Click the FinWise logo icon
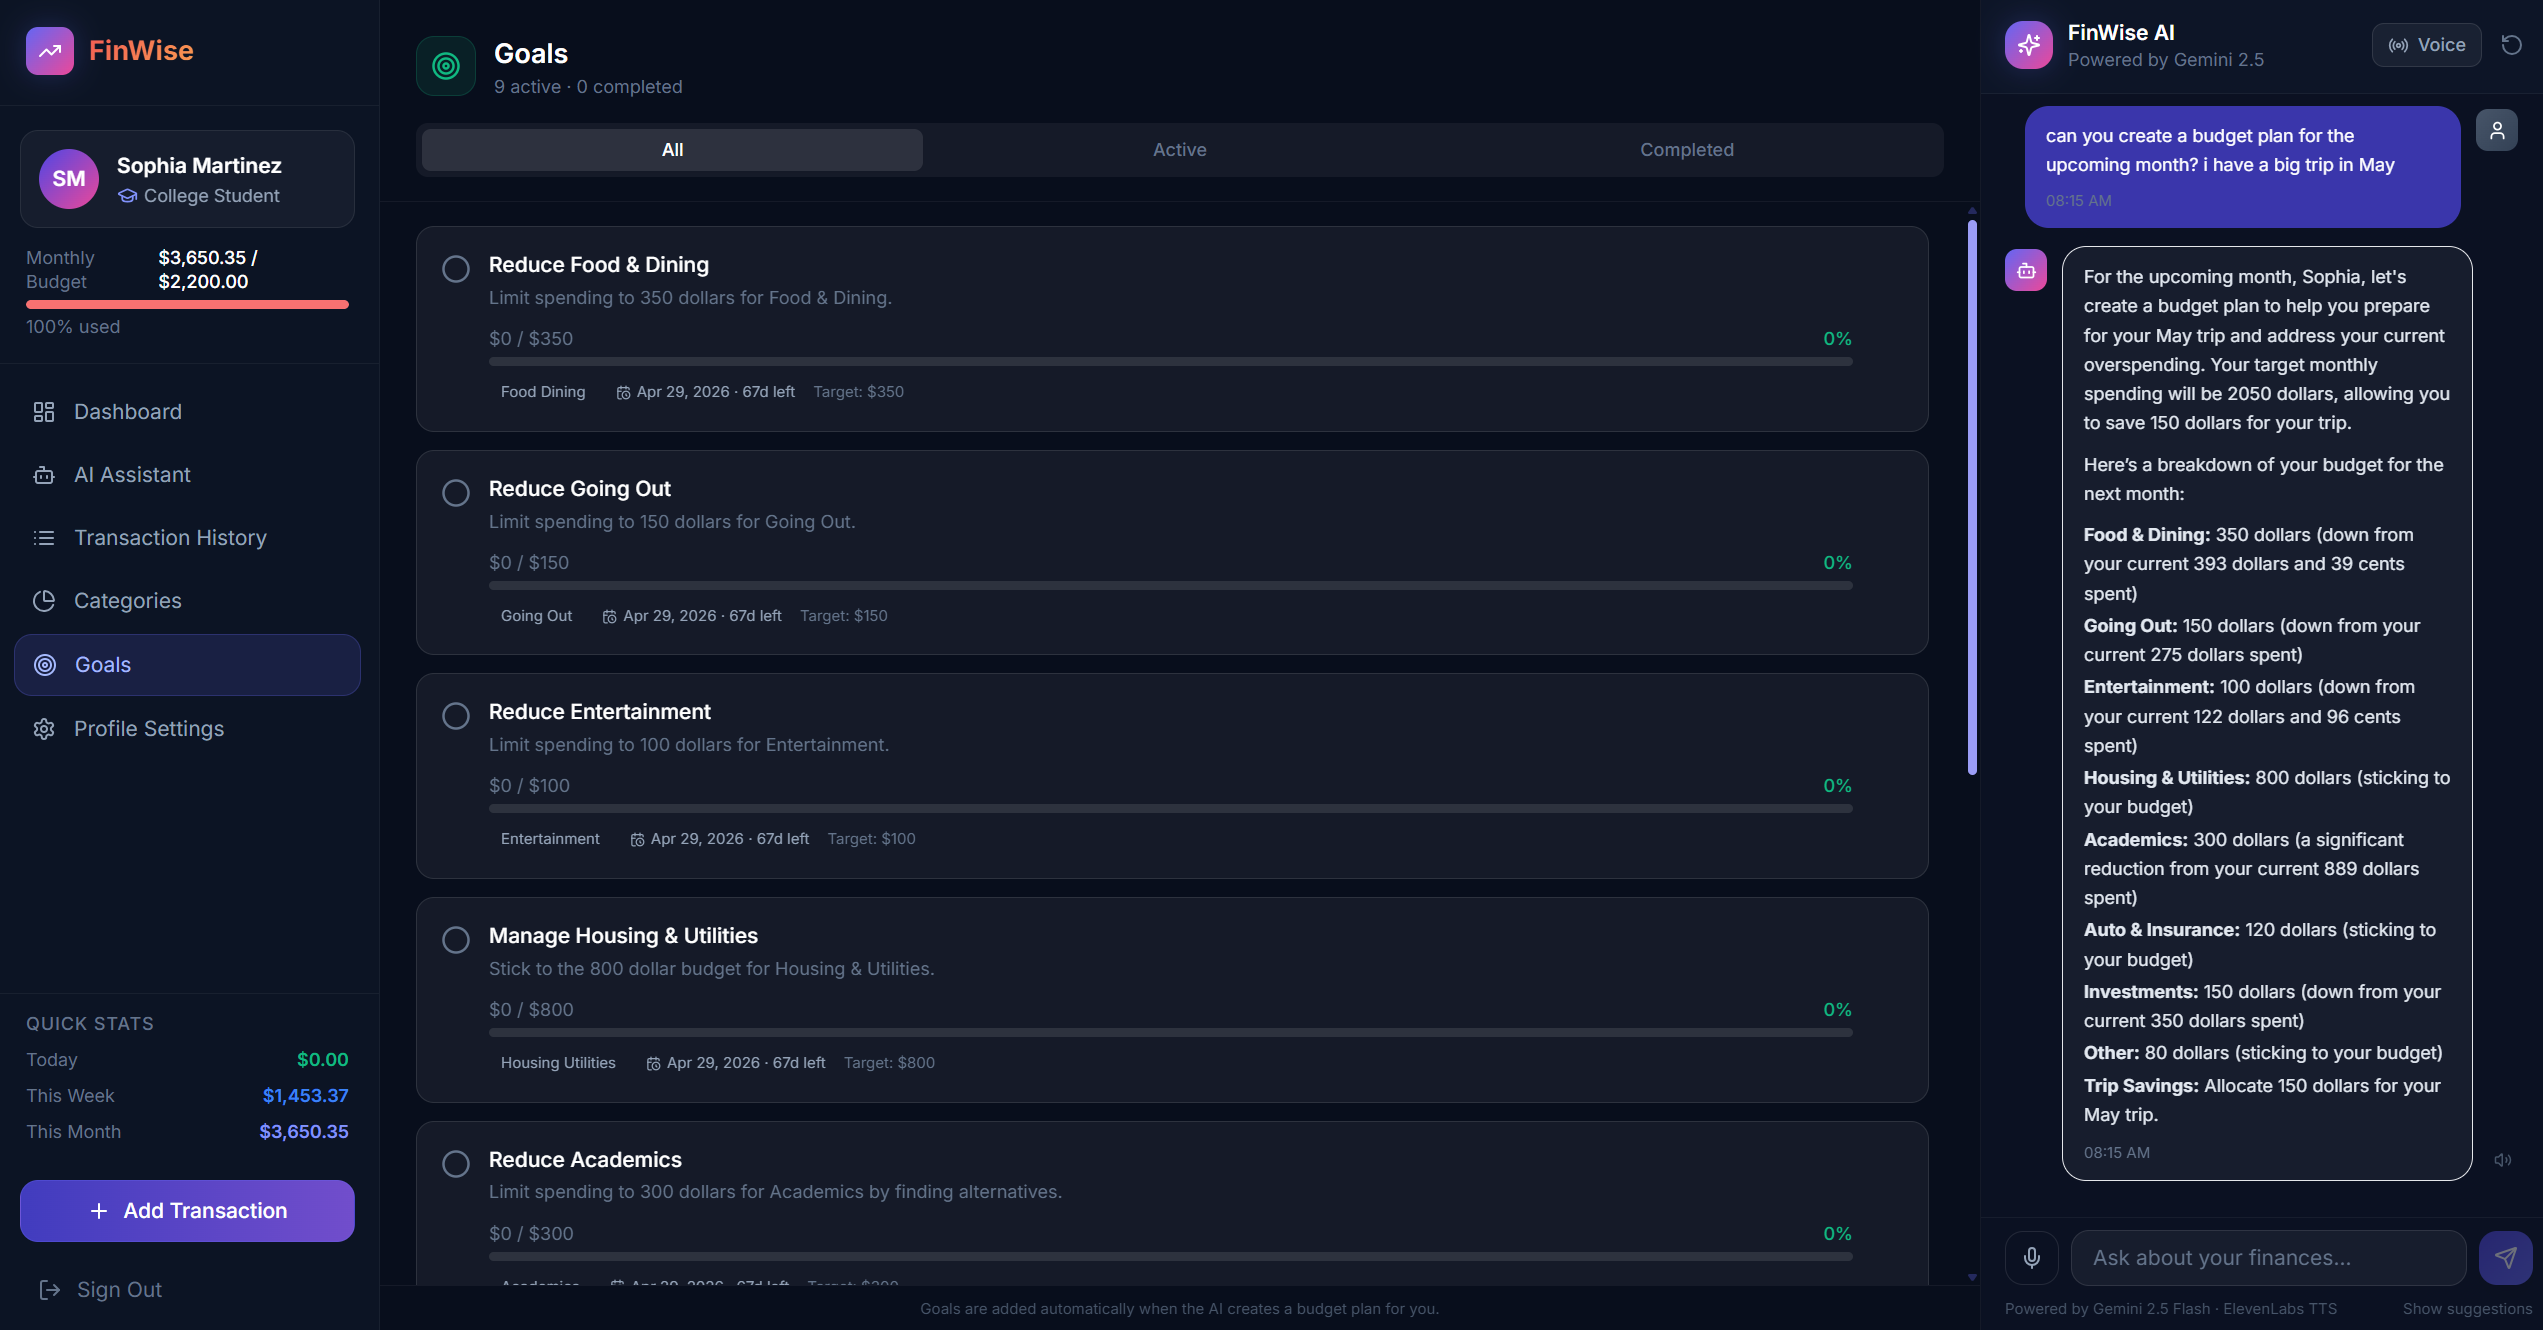Image resolution: width=2543 pixels, height=1330 pixels. 49,51
